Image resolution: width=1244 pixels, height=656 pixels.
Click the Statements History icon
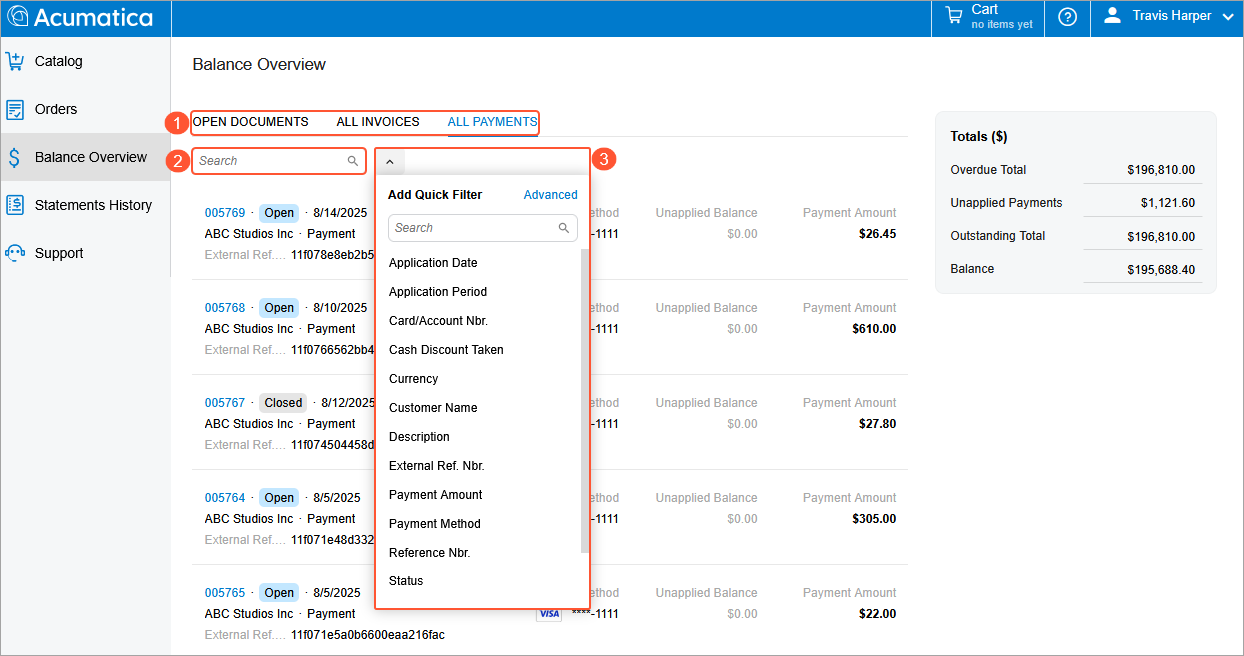pos(15,205)
